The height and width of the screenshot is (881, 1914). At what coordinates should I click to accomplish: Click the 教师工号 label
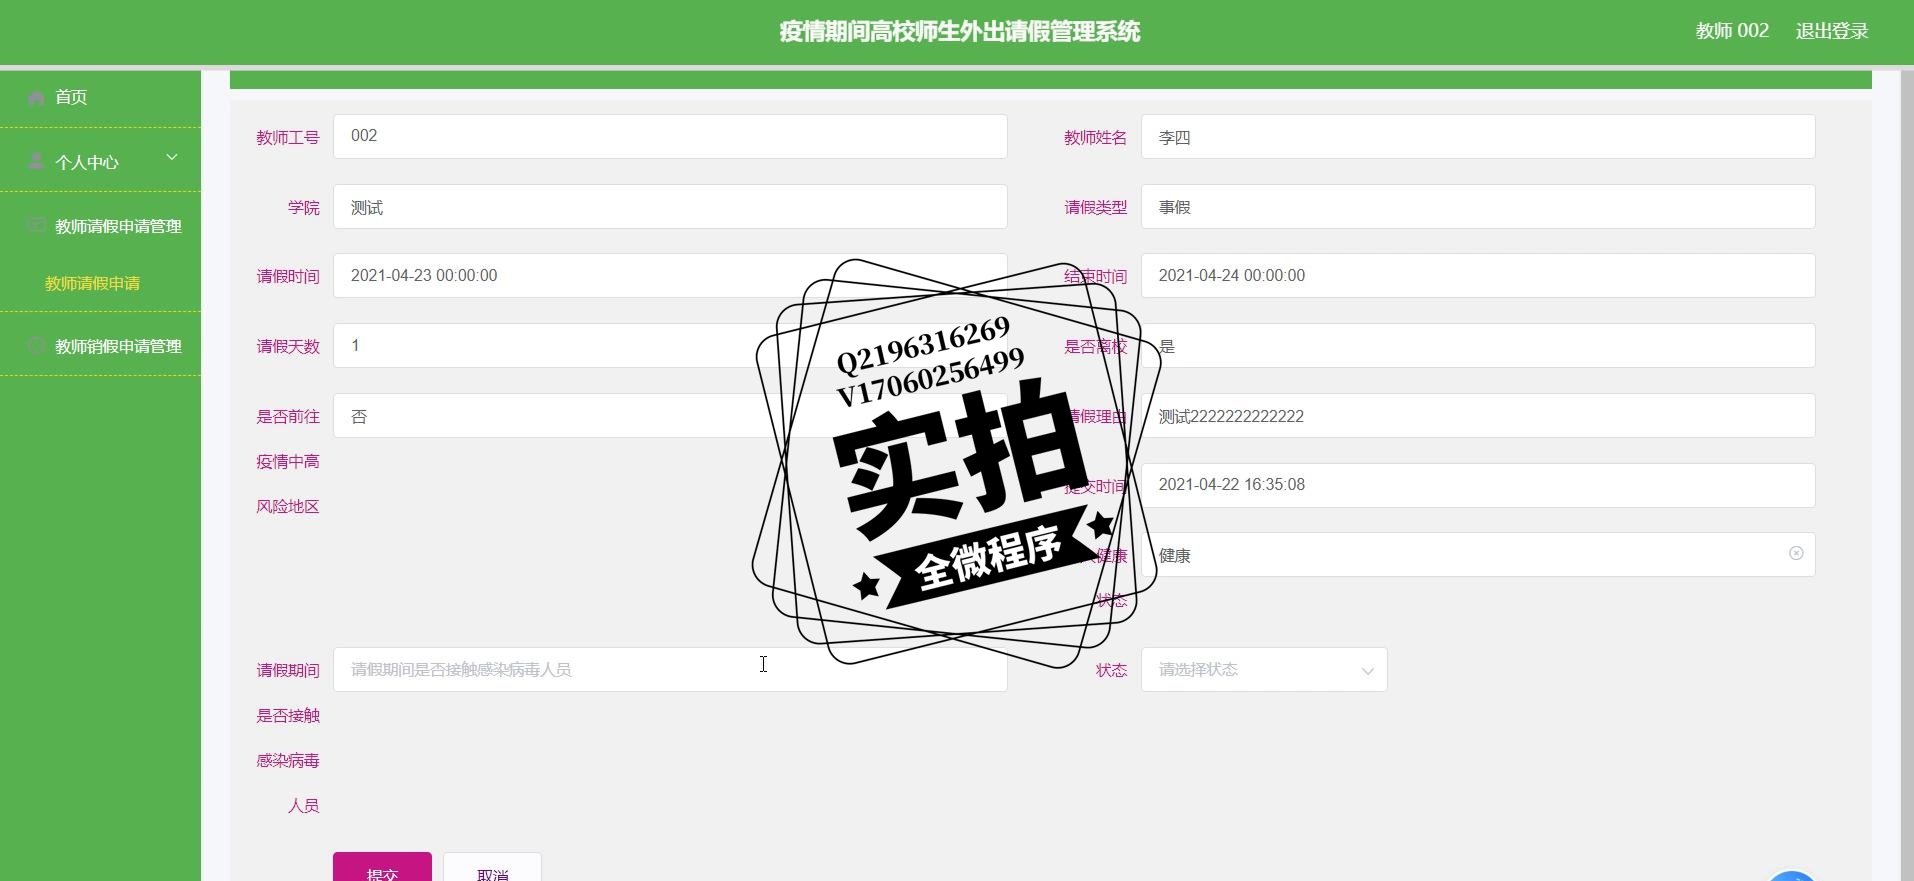[288, 137]
